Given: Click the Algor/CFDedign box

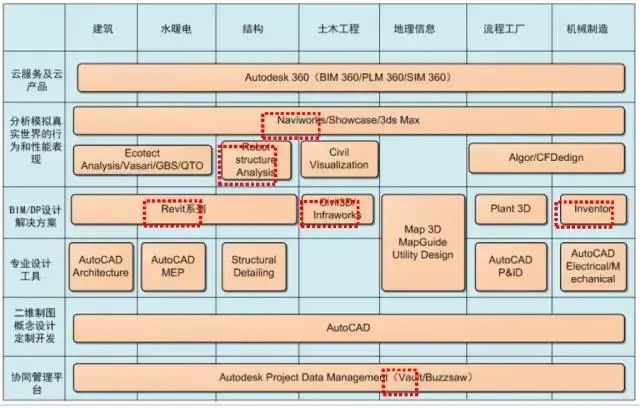Looking at the screenshot, I should click(547, 158).
